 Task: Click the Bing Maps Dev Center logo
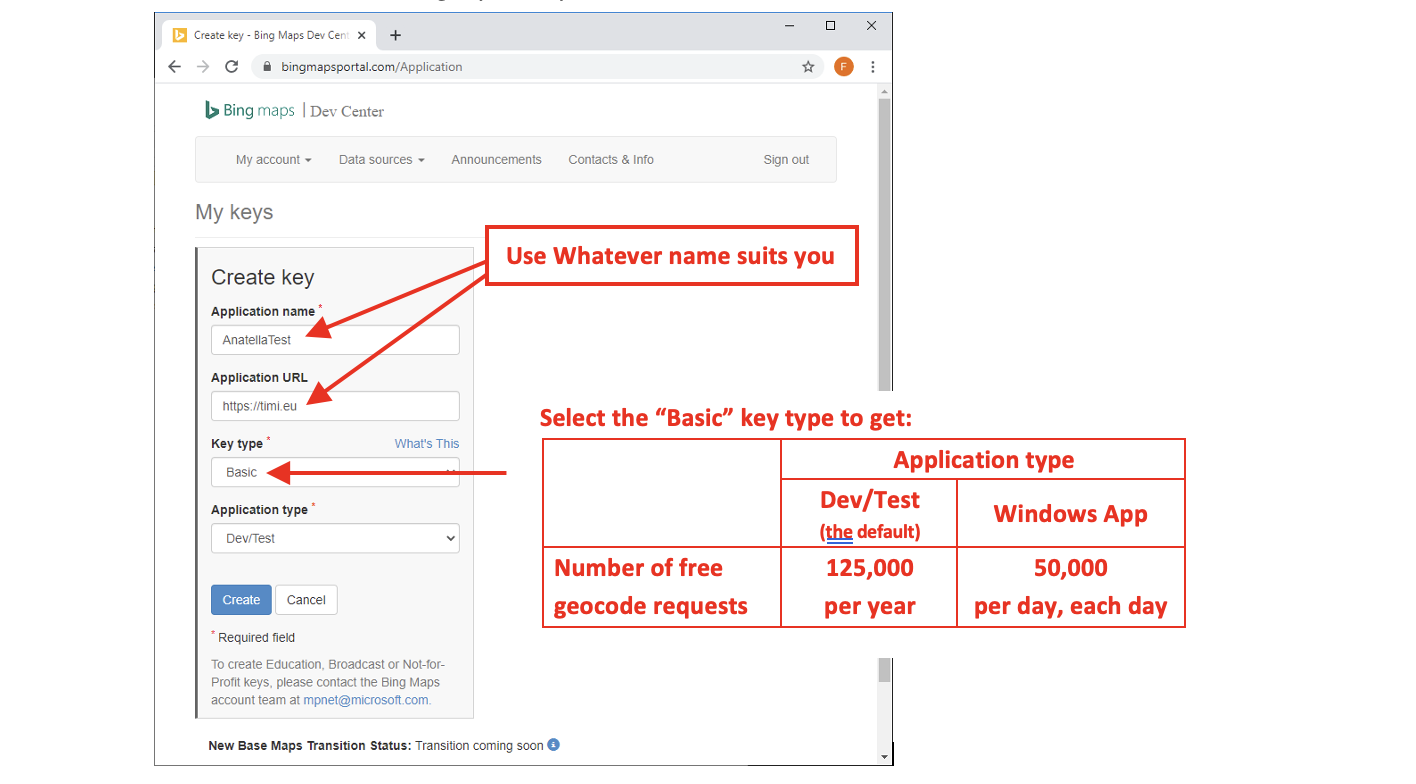[x=294, y=111]
